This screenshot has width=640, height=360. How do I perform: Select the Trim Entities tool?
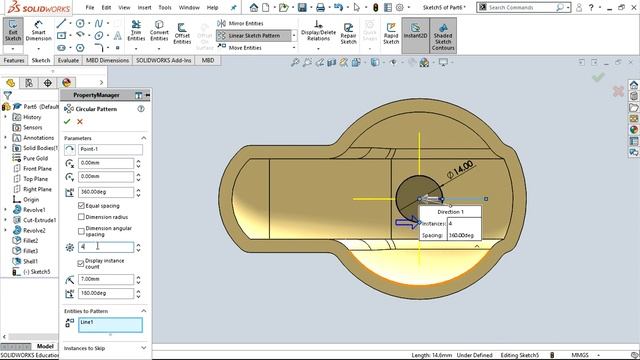coord(136,31)
